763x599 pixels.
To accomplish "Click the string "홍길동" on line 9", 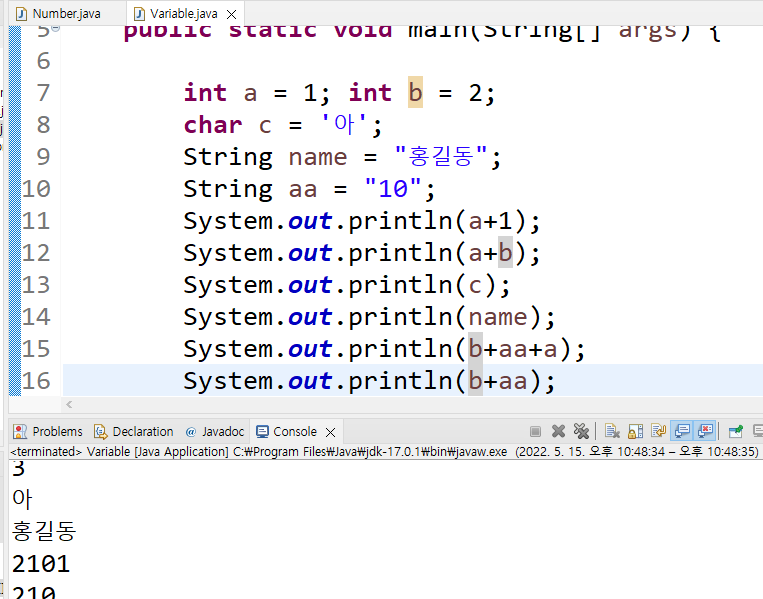I will (x=440, y=157).
